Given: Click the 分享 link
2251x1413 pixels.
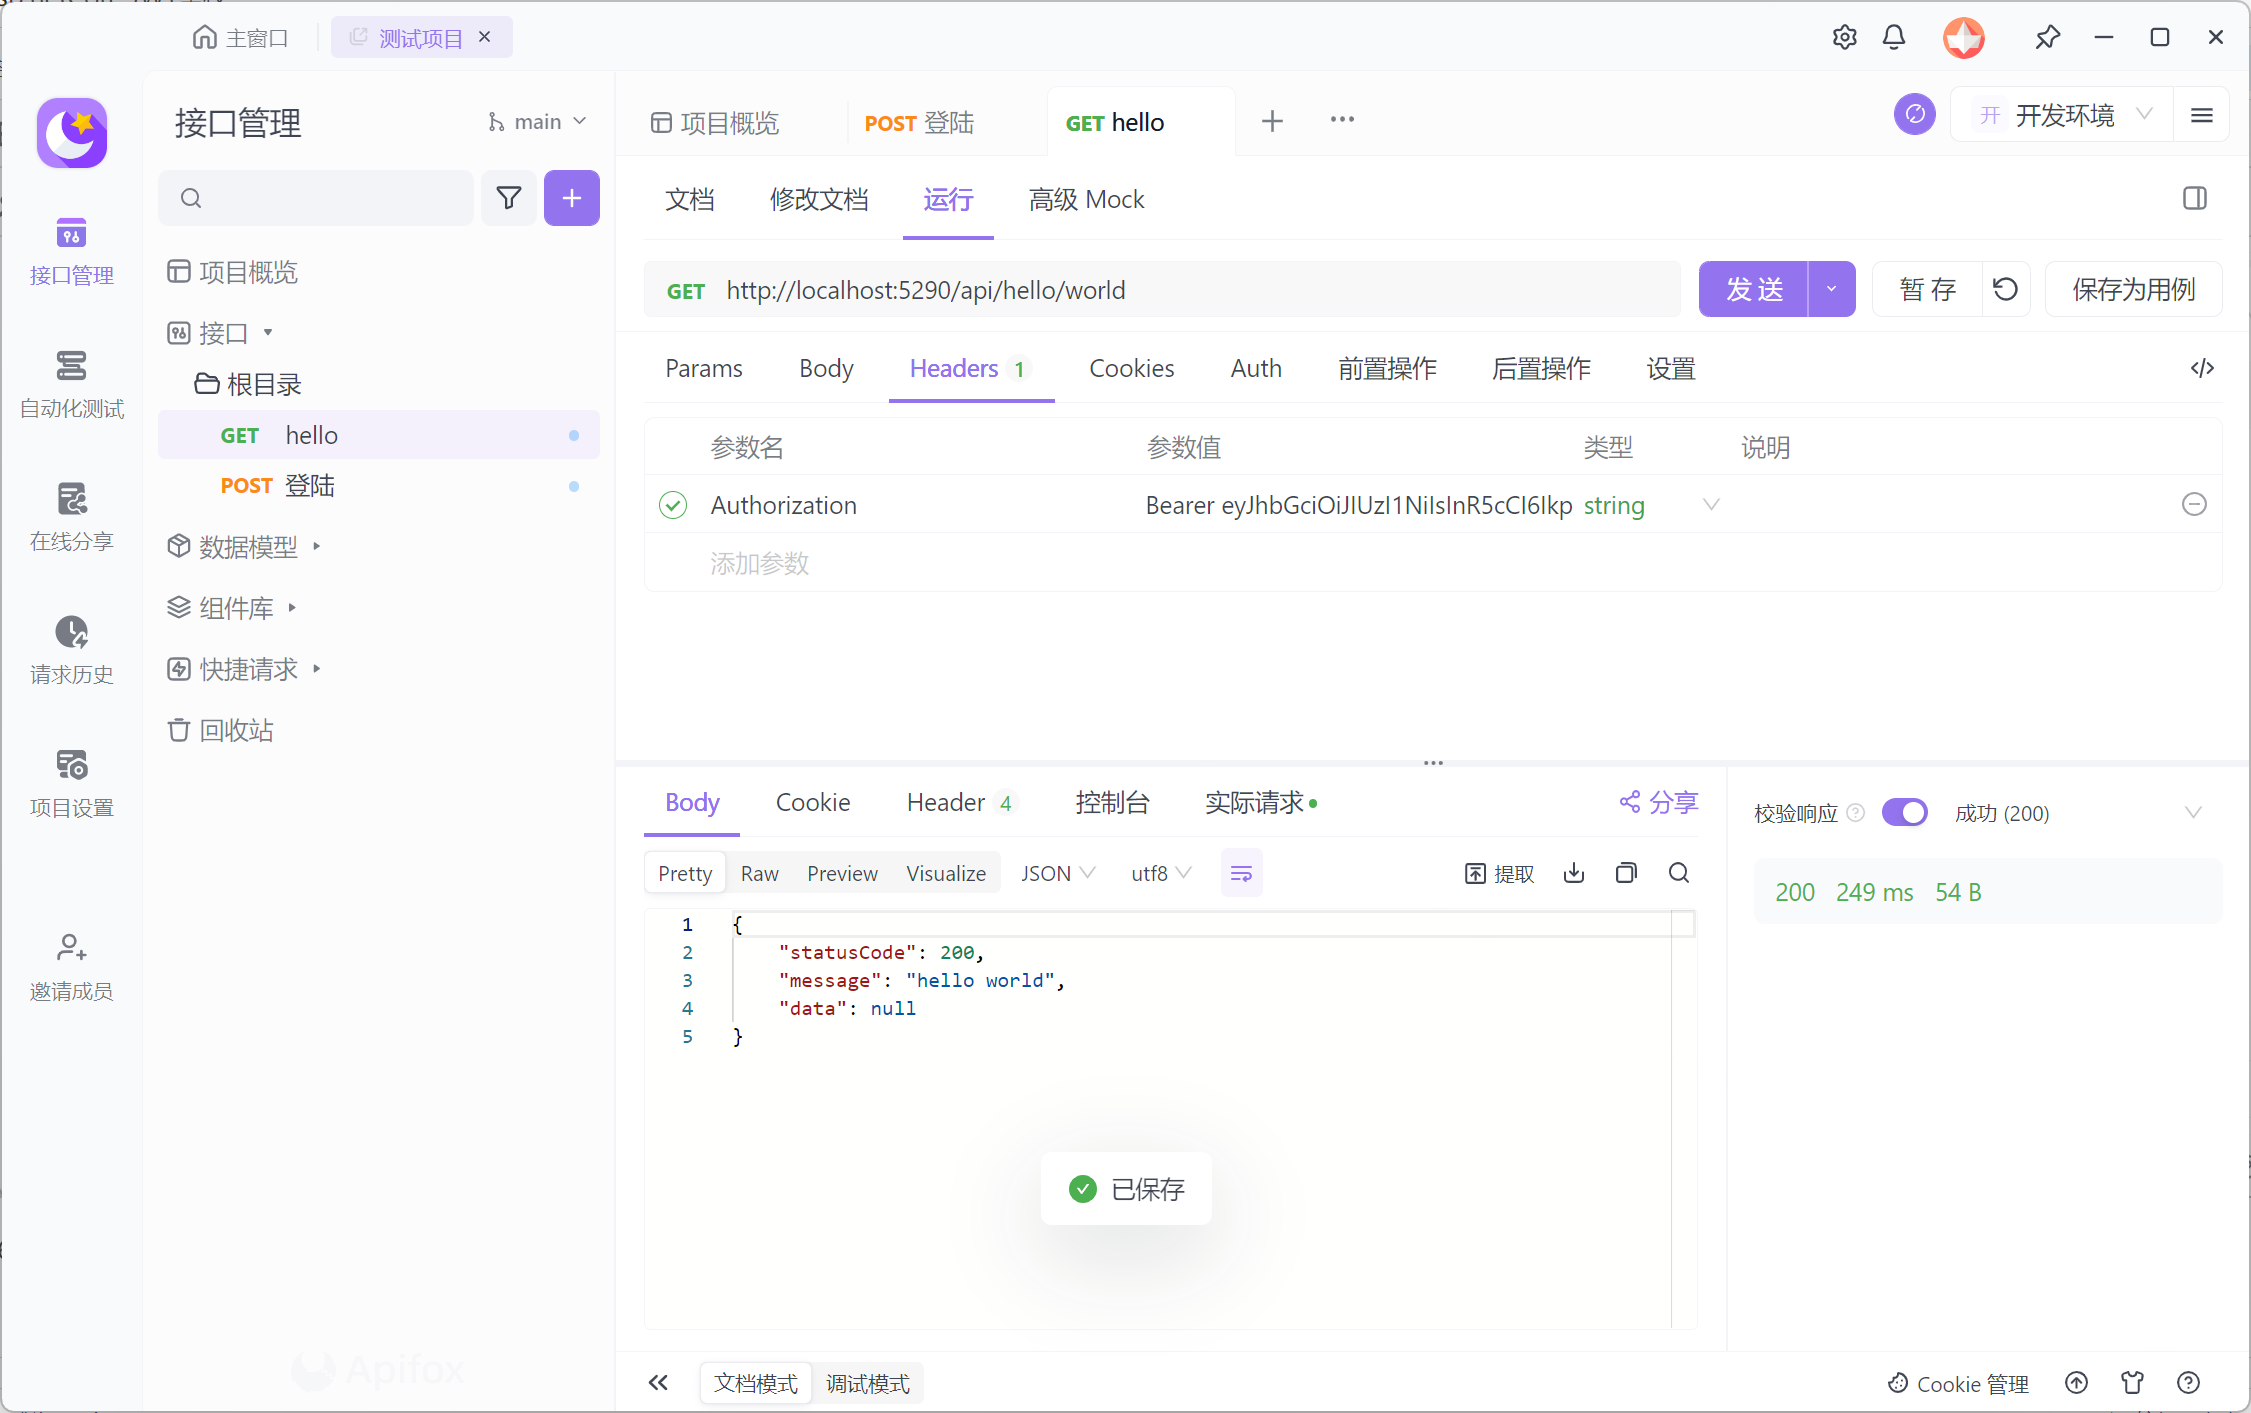Looking at the screenshot, I should coord(1658,802).
